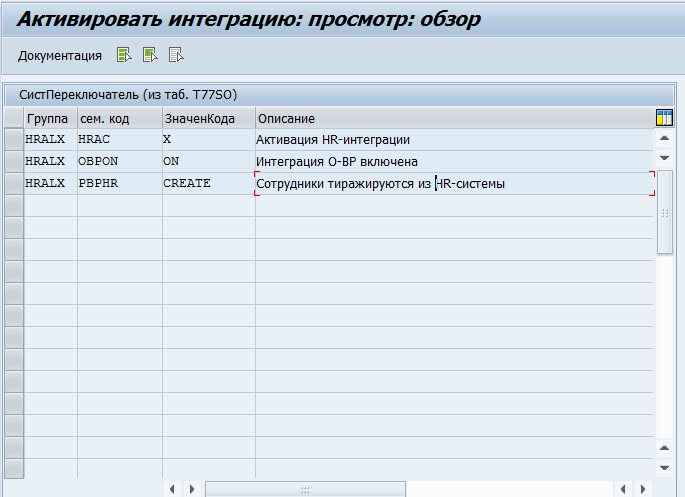Click the vertical scrollbar thumb of table
The width and height of the screenshot is (685, 497).
665,212
